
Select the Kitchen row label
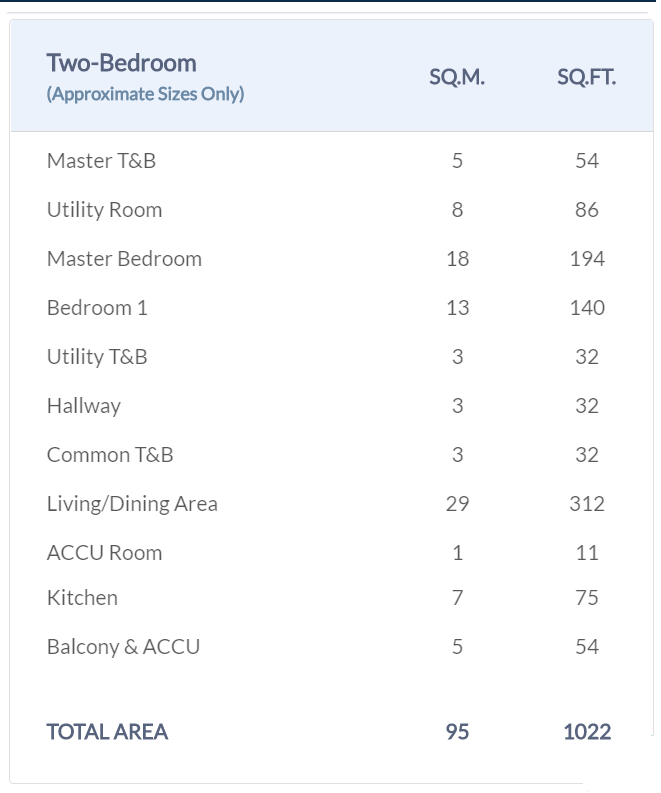pyautogui.click(x=82, y=597)
